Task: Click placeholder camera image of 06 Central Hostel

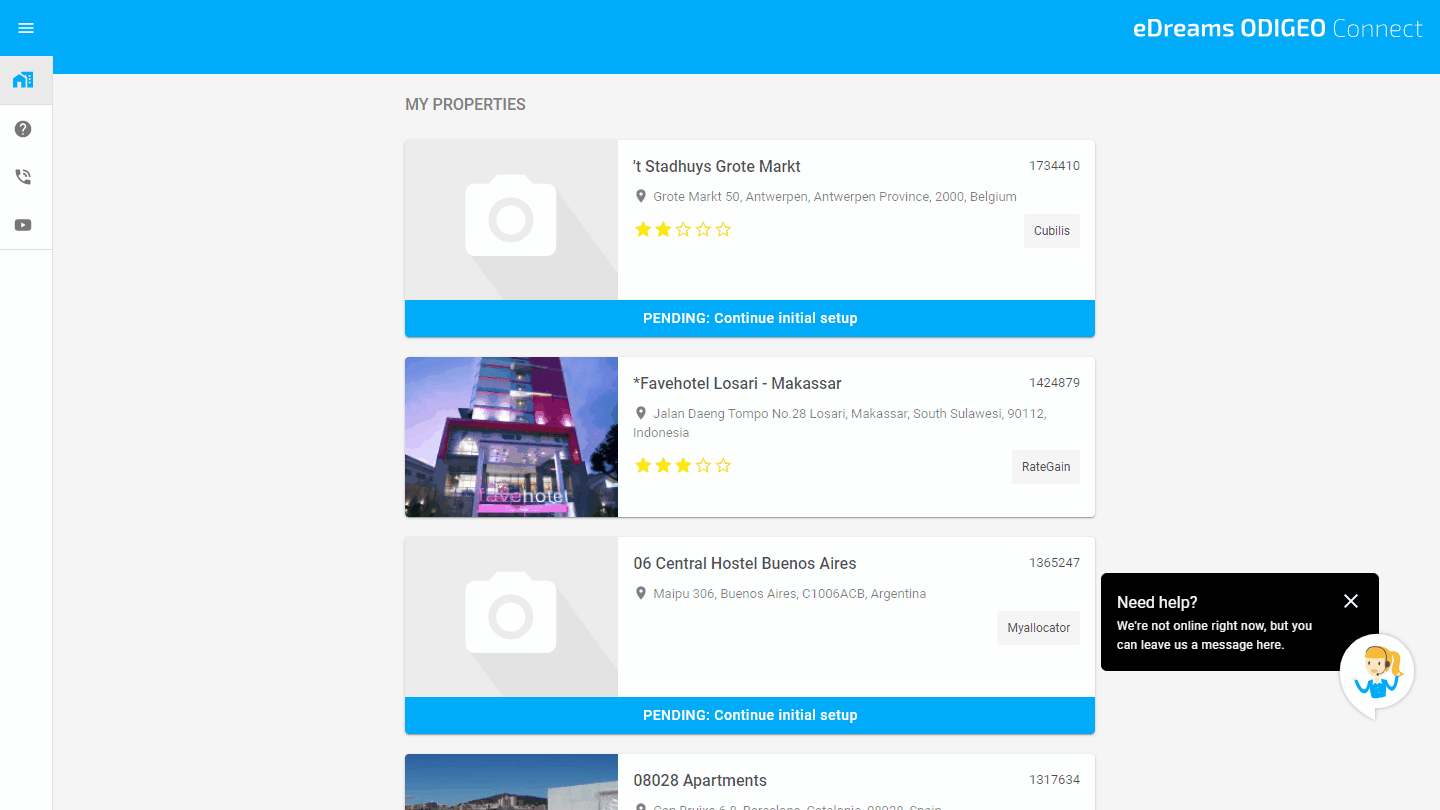Action: (511, 617)
